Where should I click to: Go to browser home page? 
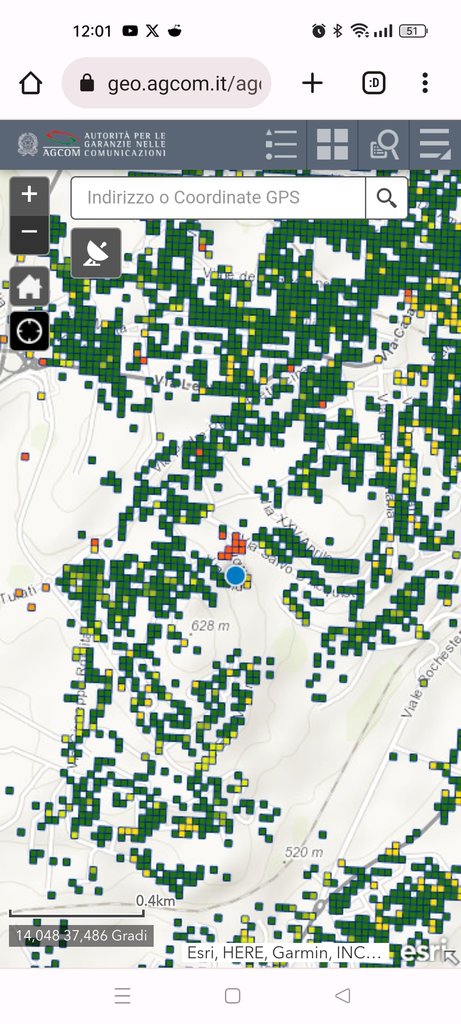31,83
